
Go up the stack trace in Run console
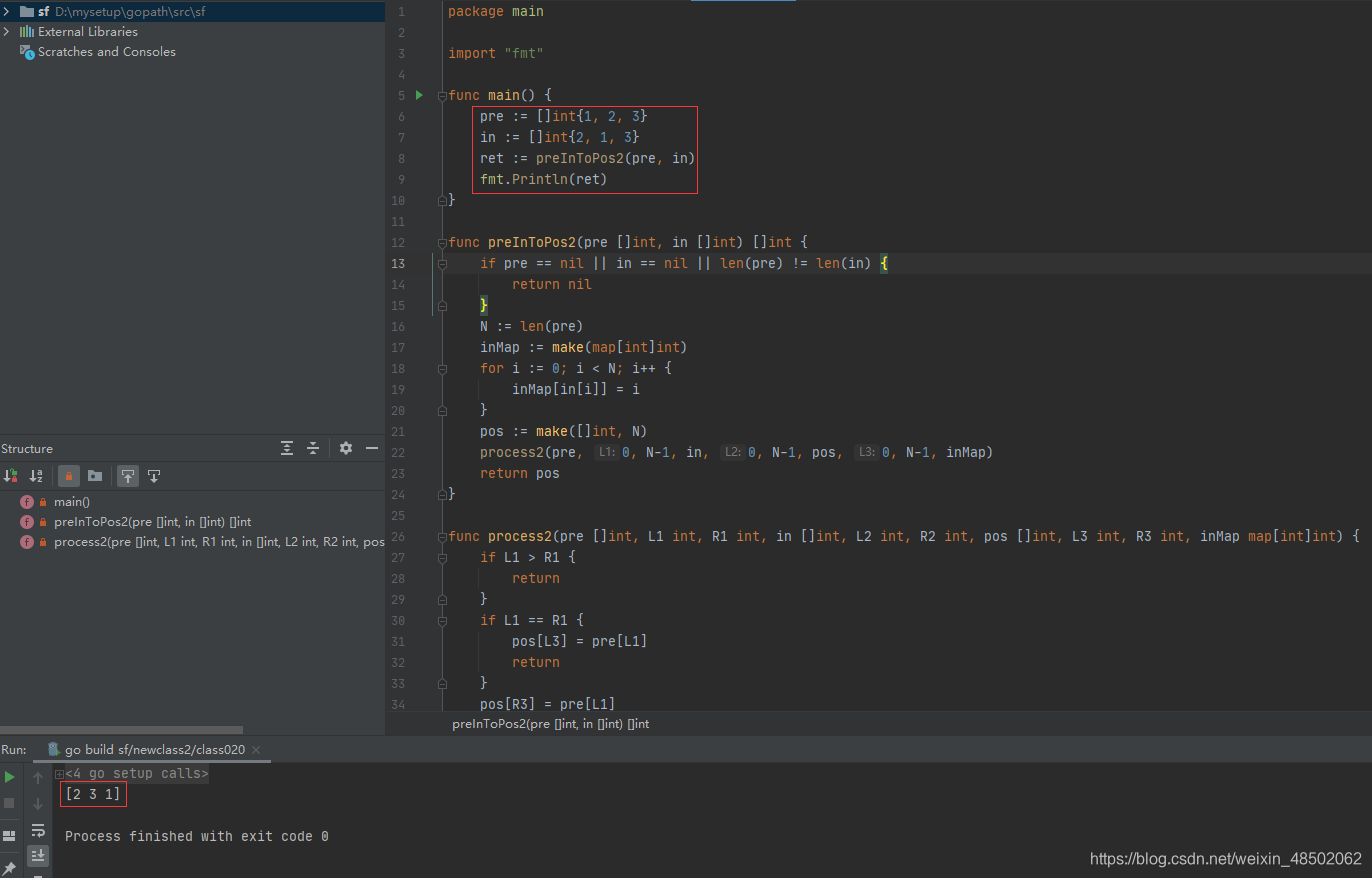click(38, 777)
